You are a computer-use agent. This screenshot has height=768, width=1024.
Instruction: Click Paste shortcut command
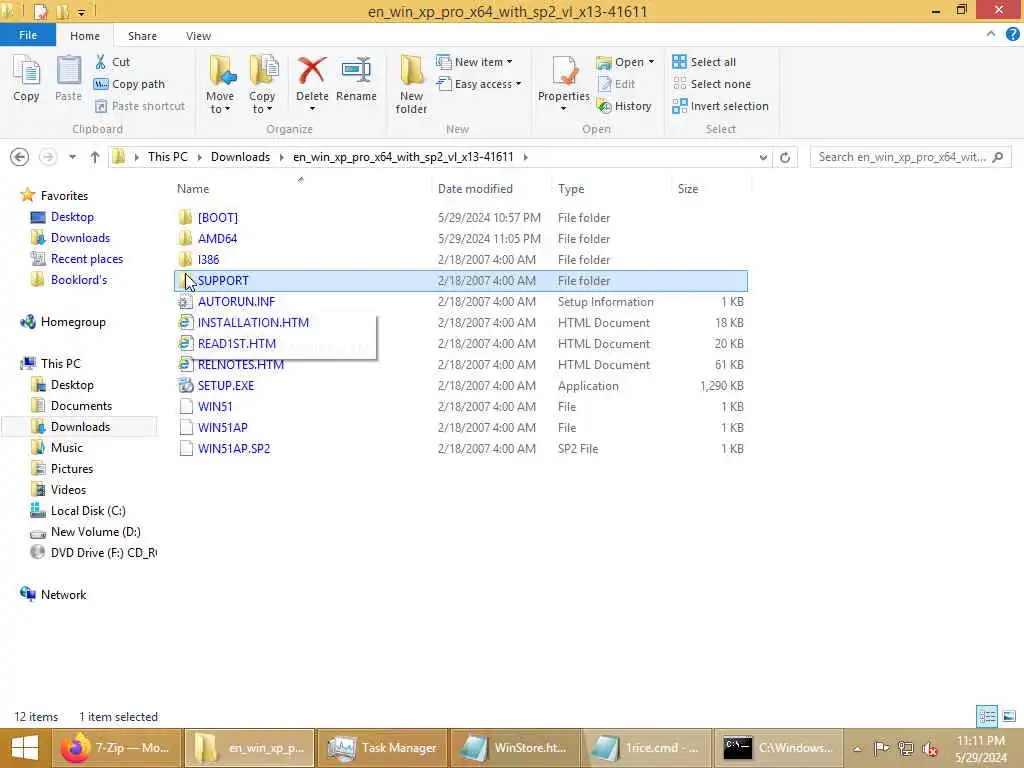140,106
